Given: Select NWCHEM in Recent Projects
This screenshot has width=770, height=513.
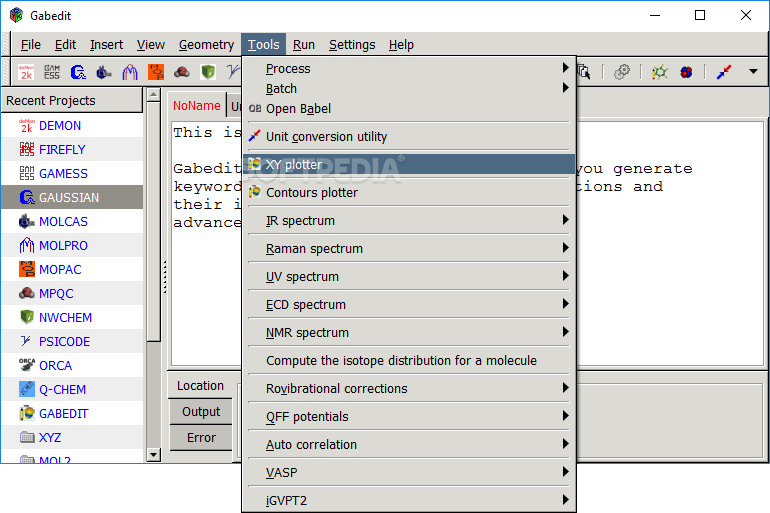Looking at the screenshot, I should point(72,318).
